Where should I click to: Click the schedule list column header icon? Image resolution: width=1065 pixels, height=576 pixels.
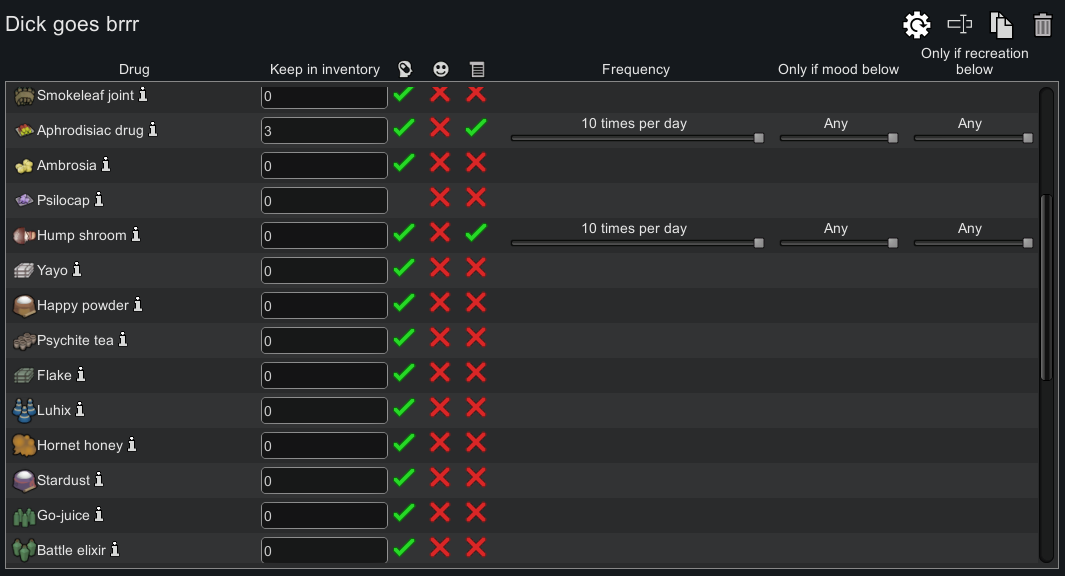[477, 69]
